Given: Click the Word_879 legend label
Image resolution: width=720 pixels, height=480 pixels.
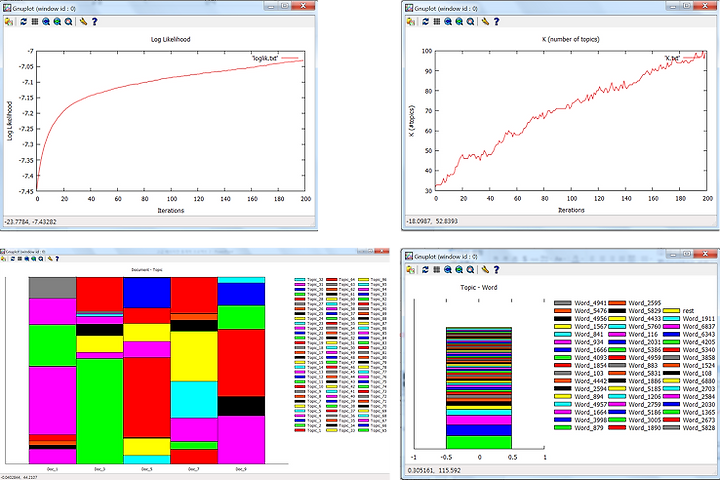Looking at the screenshot, I should [589, 428].
